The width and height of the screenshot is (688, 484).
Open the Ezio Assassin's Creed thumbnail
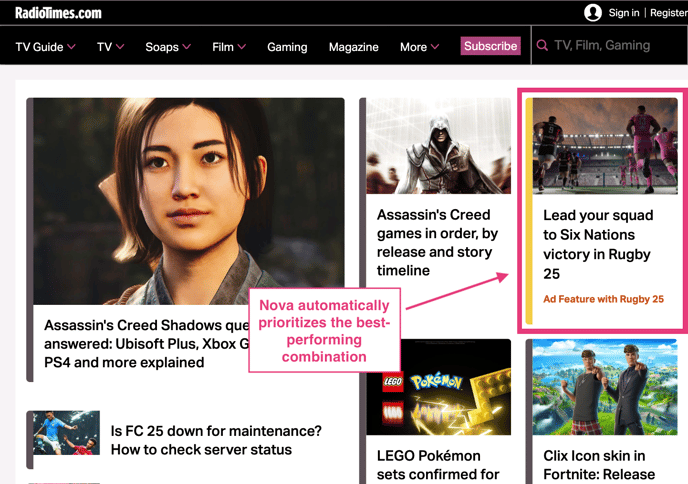[438, 146]
